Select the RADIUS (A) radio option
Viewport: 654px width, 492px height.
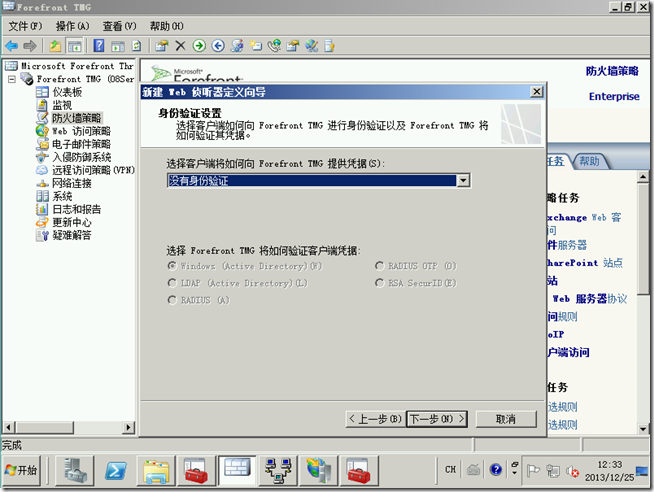coord(171,300)
